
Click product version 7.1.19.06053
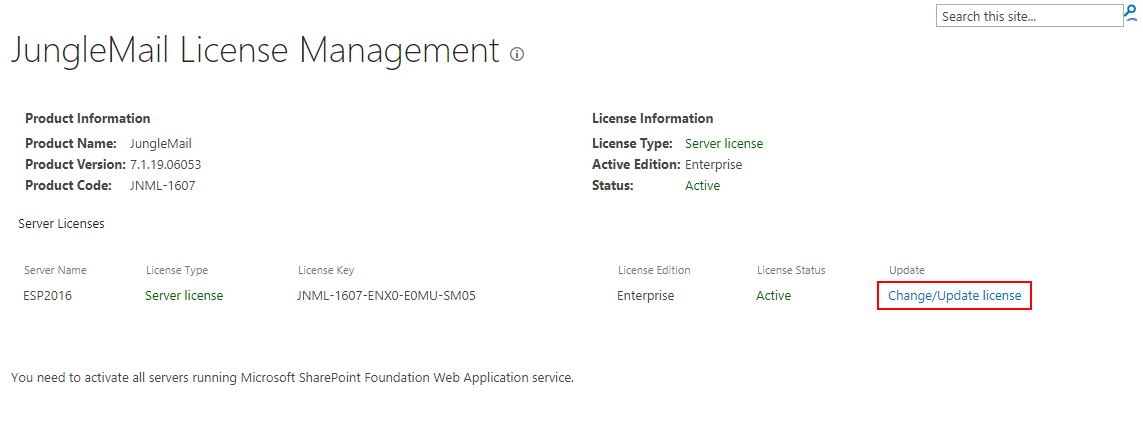point(165,165)
